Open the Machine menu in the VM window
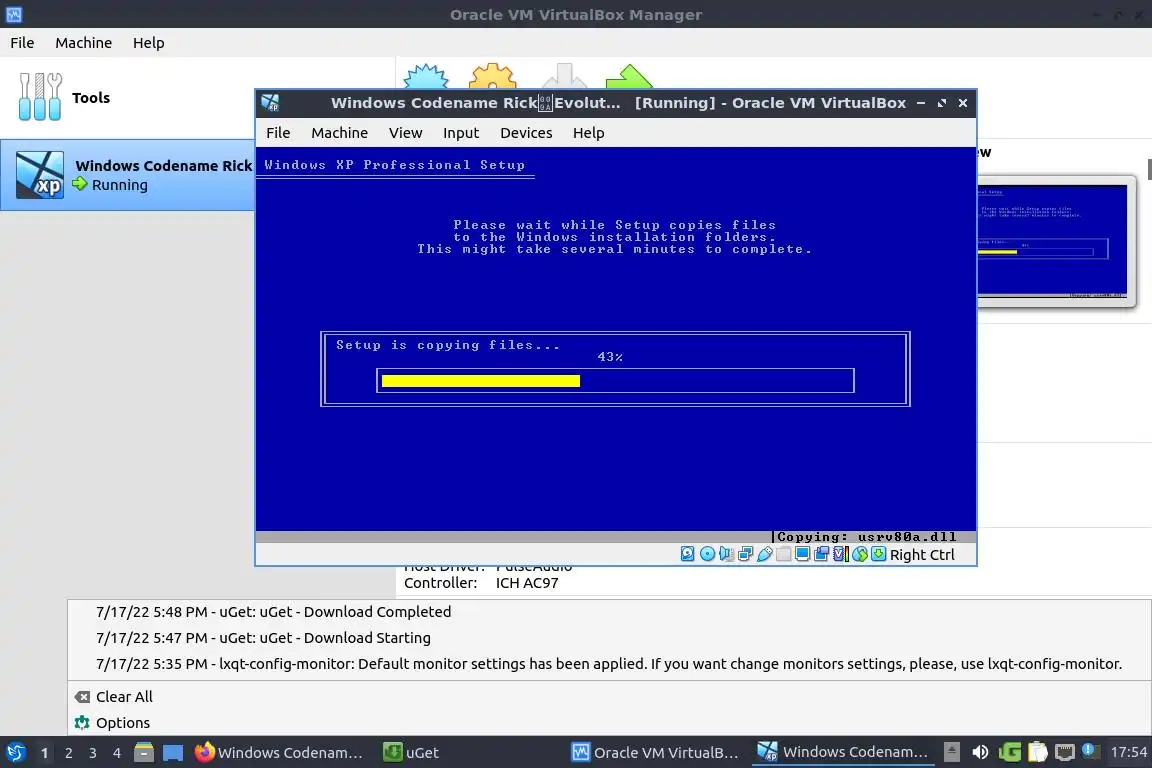 (339, 133)
